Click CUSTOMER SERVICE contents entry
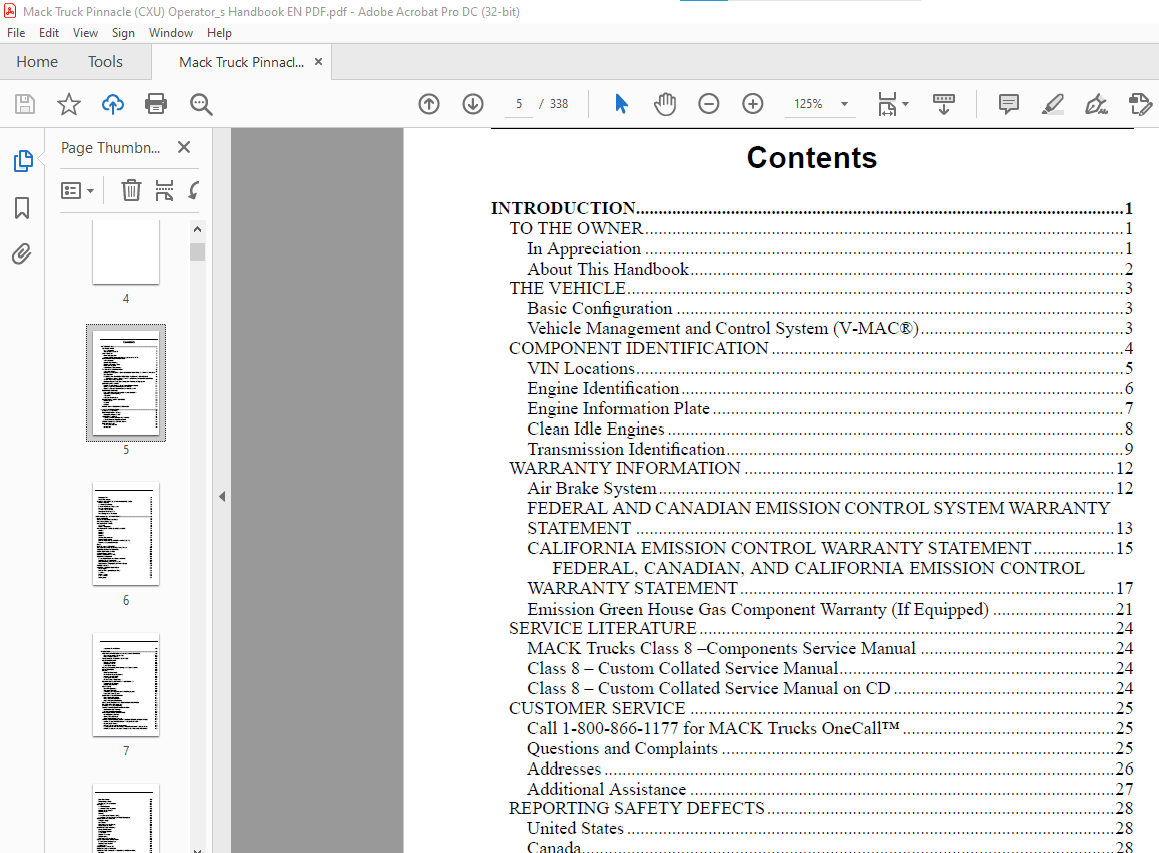 820,708
